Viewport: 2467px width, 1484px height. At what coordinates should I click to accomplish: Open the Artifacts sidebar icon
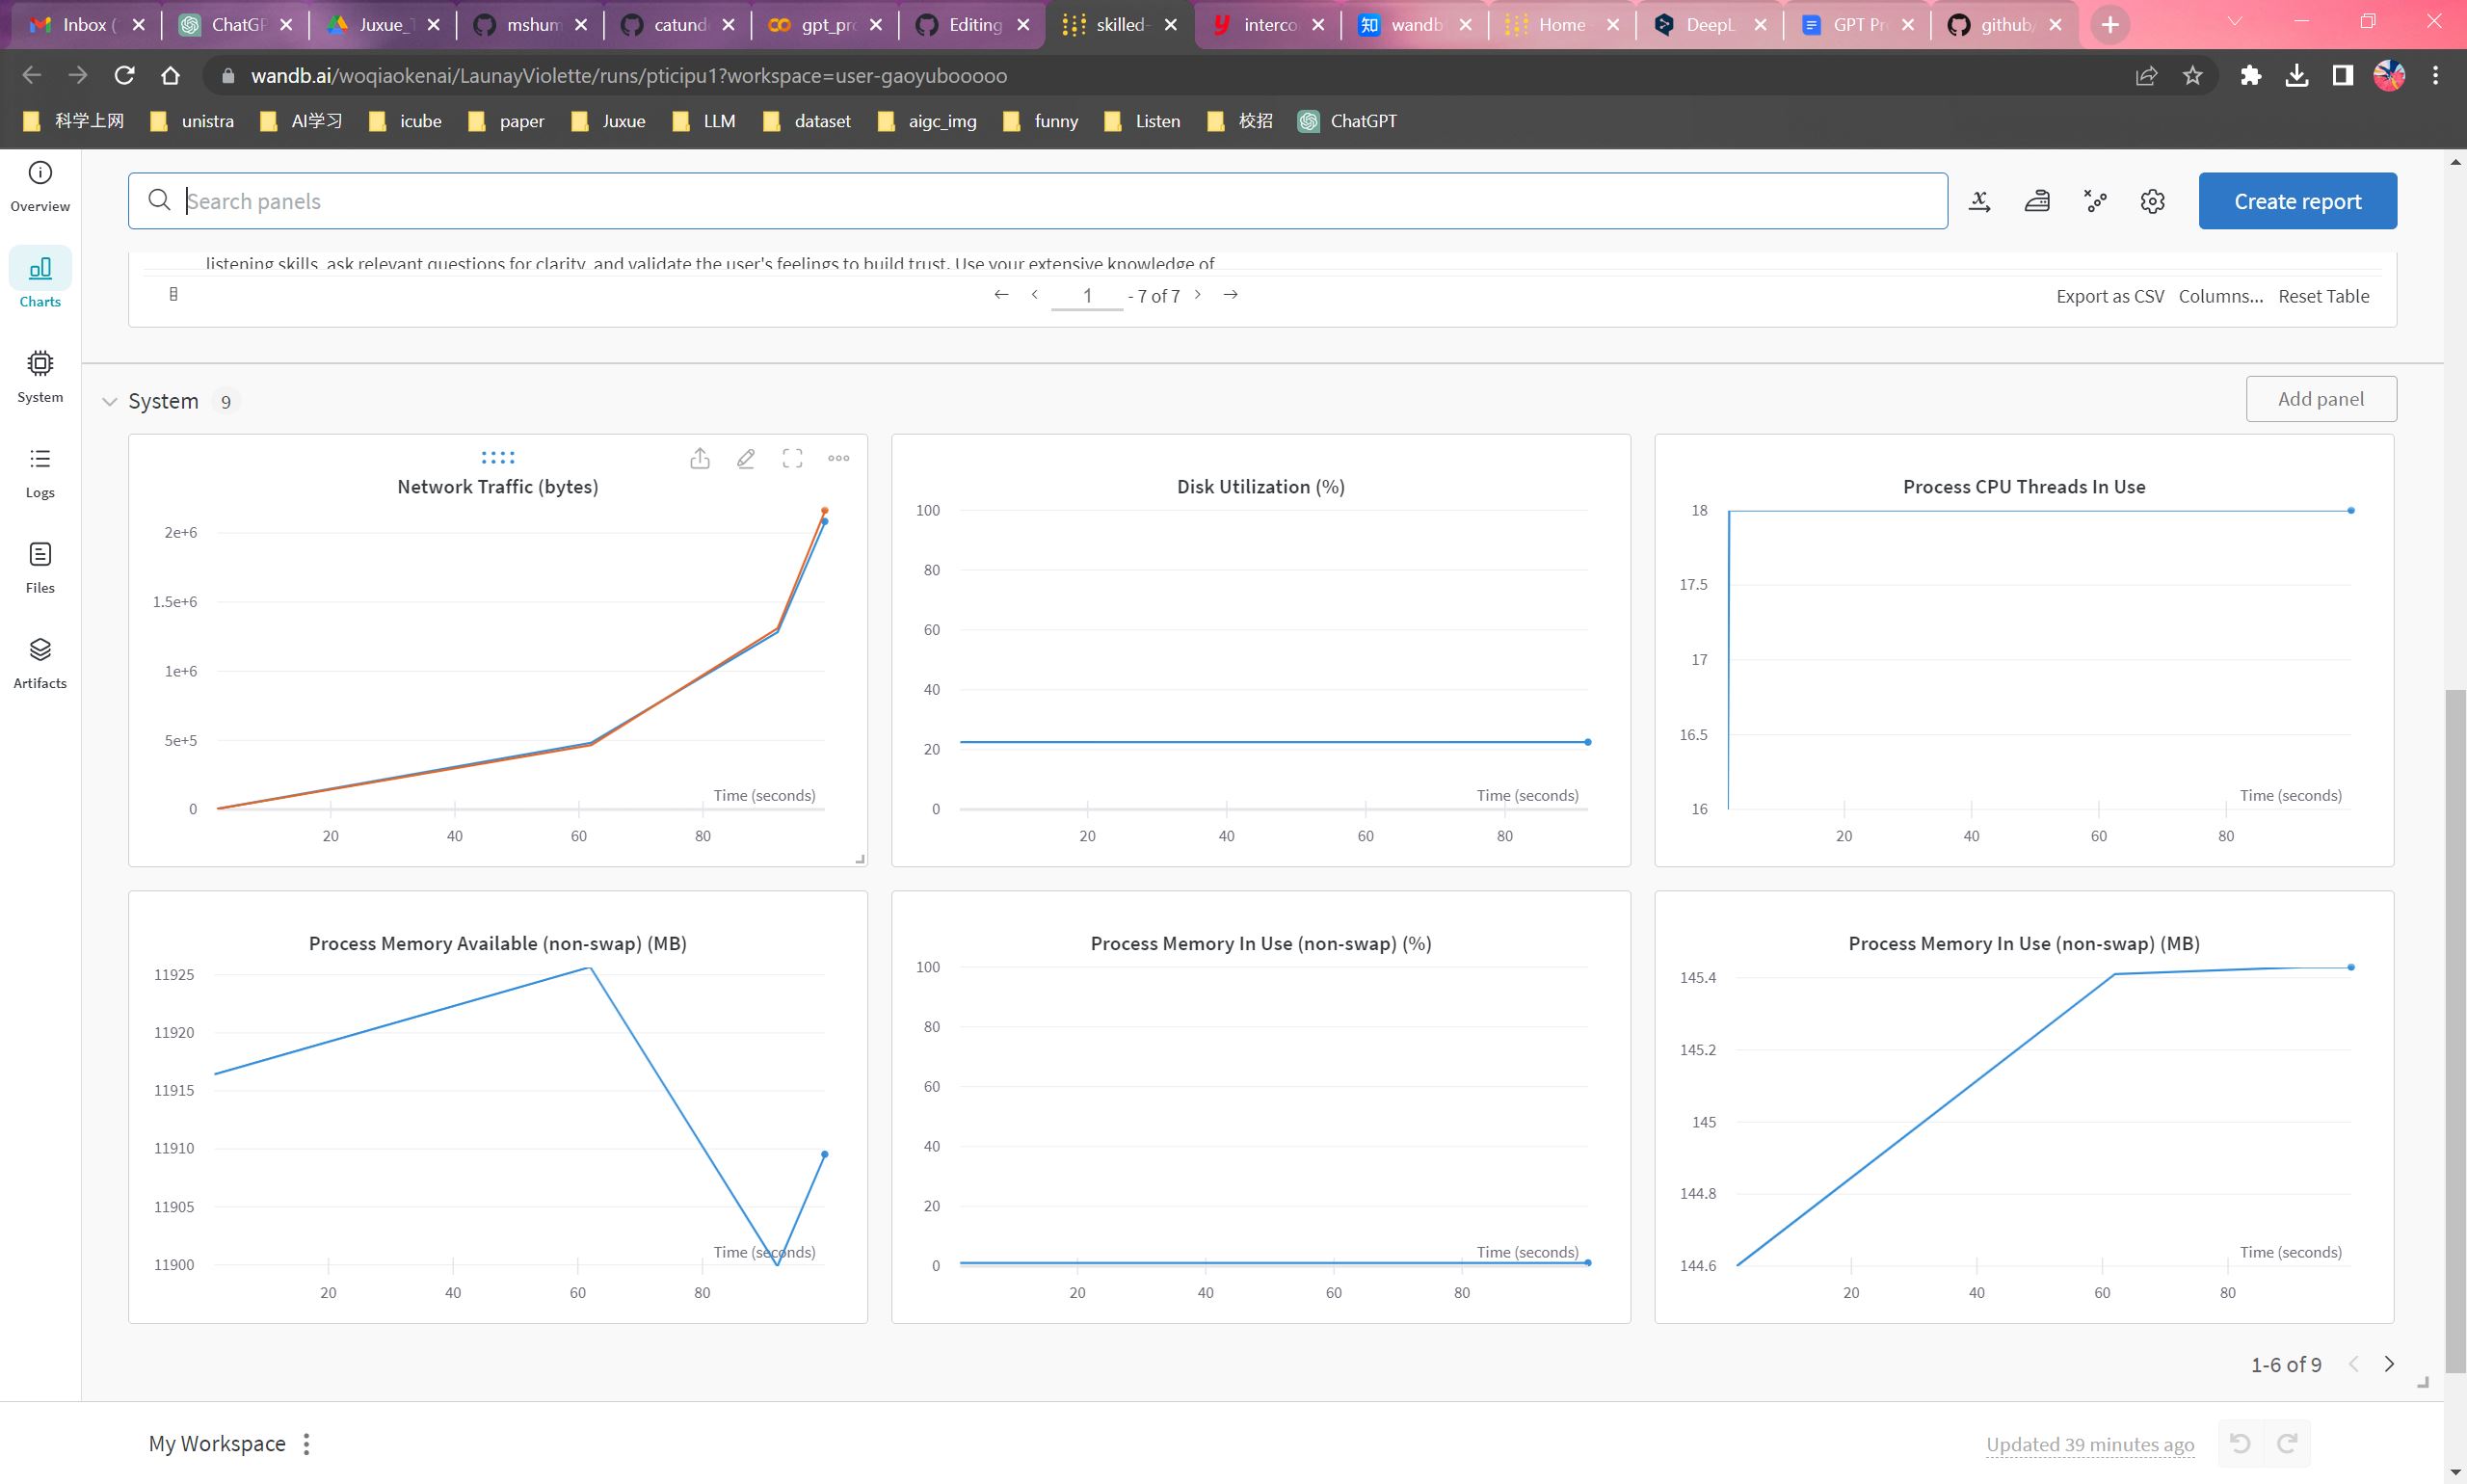[40, 662]
